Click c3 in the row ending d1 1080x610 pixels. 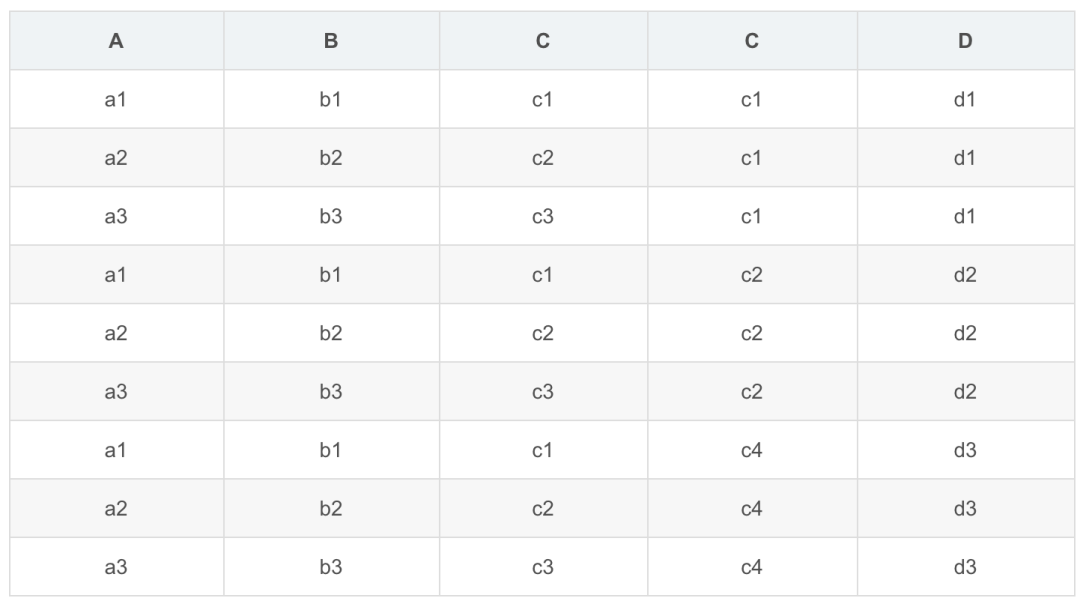pyautogui.click(x=542, y=217)
